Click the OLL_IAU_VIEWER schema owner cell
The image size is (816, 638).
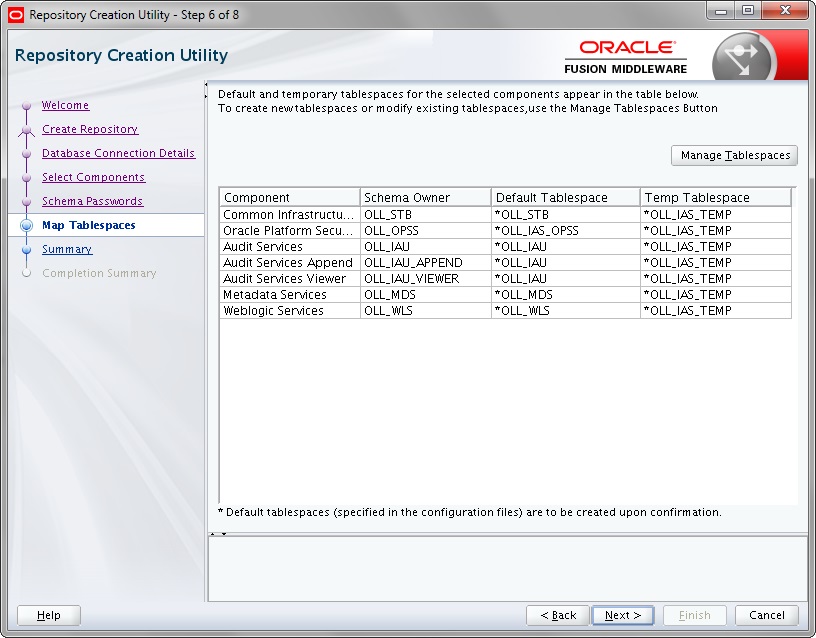click(x=426, y=279)
